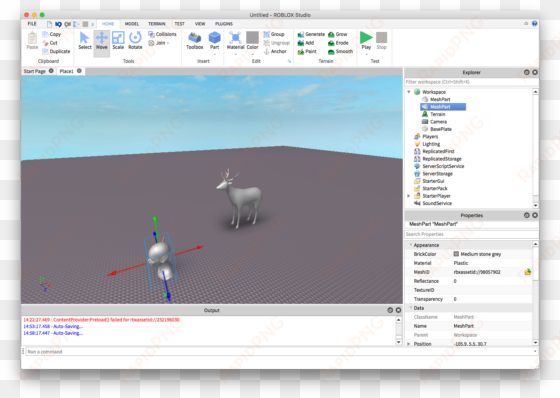Open the Part dropdown arrow
This screenshot has height=398, width=560.
pos(215,54)
